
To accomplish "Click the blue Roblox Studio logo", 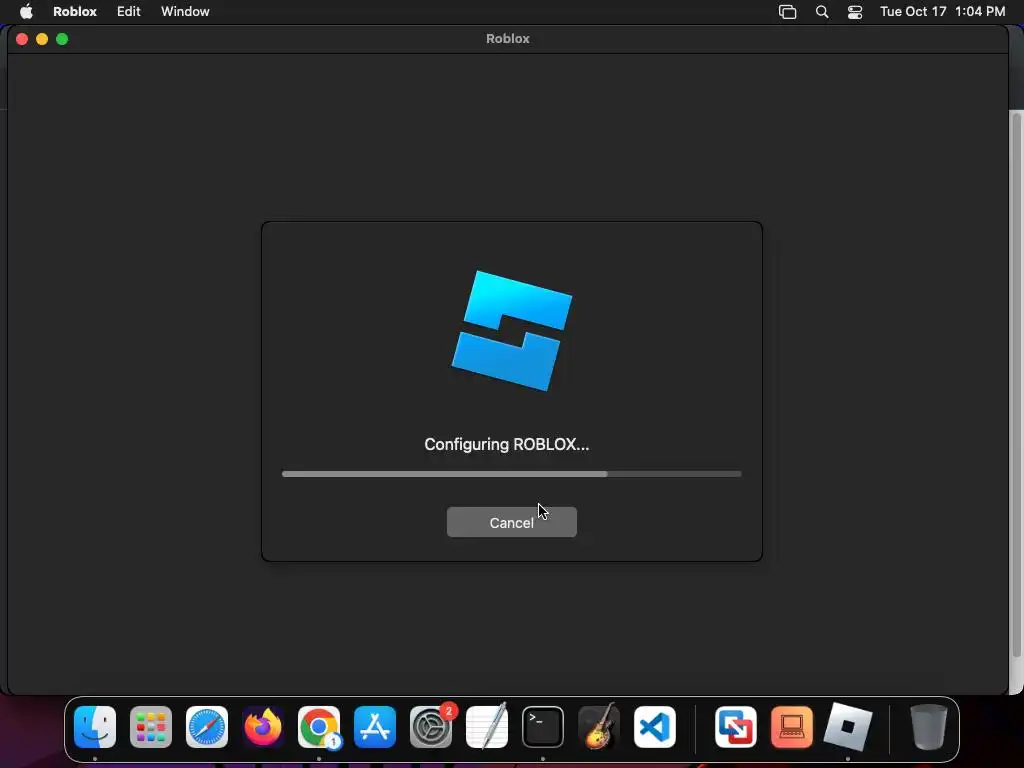I will 511,330.
